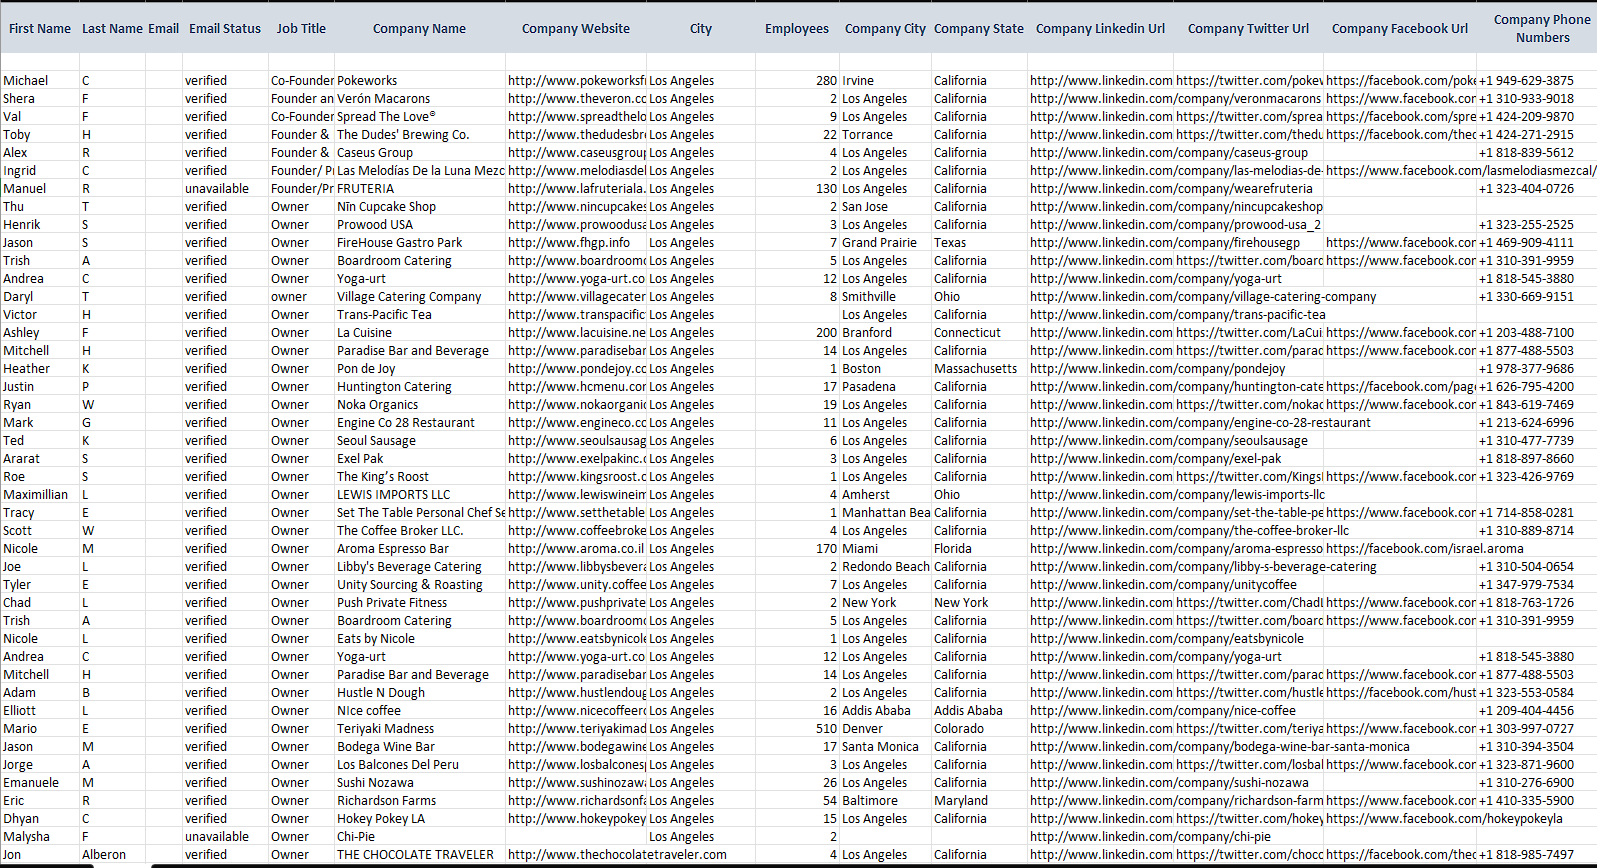Select the Redondo Beach city cell
The width and height of the screenshot is (1597, 868).
(x=886, y=567)
